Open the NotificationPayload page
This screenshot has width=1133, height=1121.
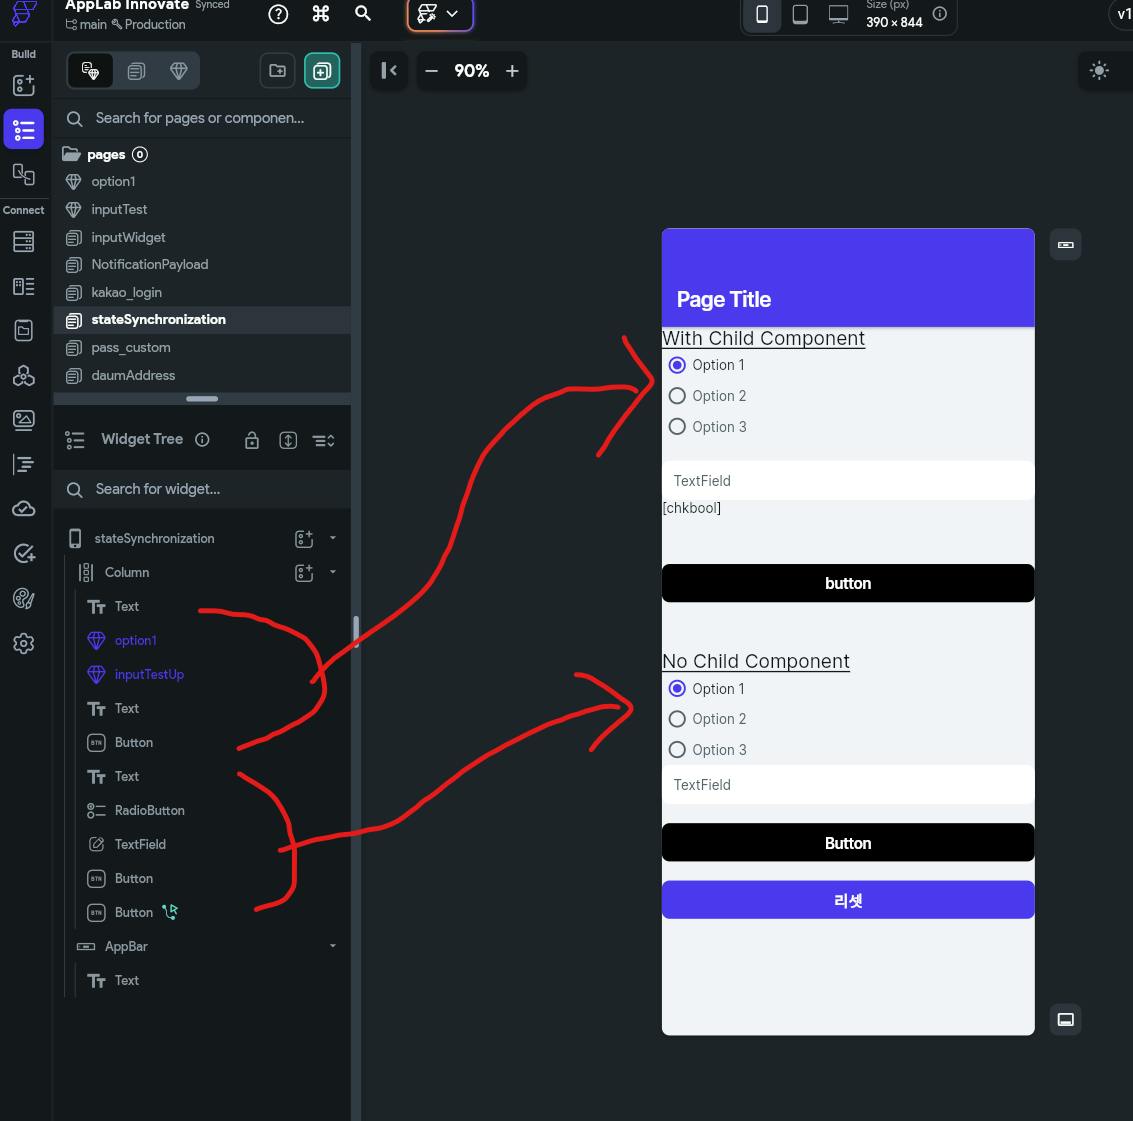[x=149, y=265]
